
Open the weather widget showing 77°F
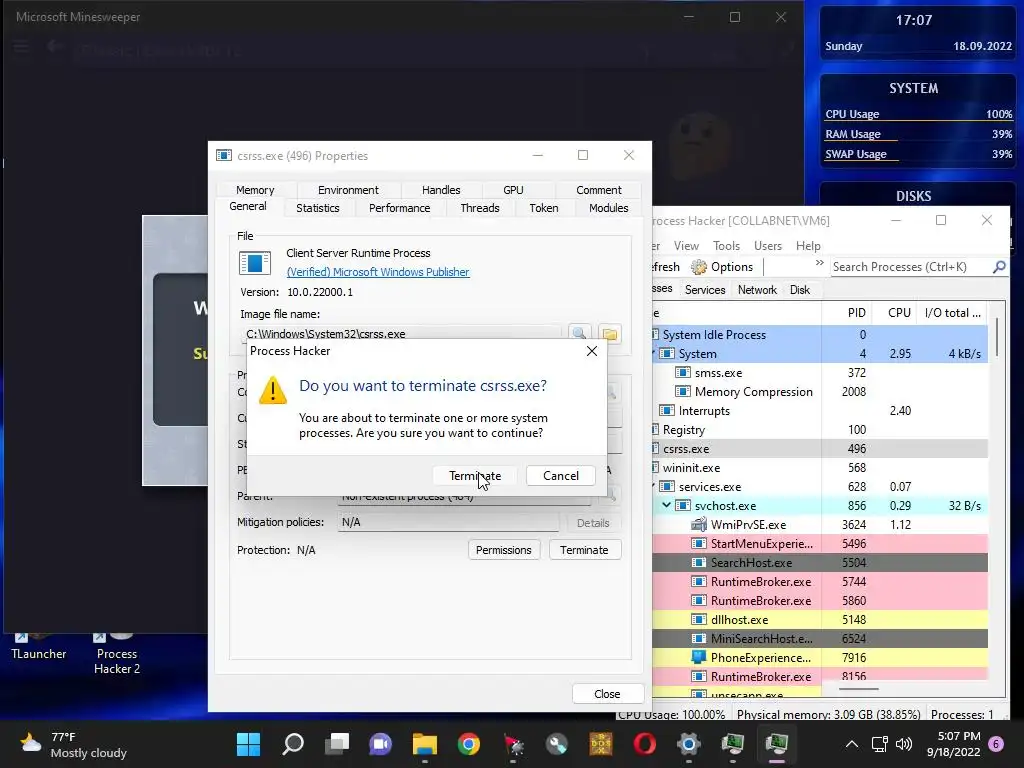click(73, 744)
